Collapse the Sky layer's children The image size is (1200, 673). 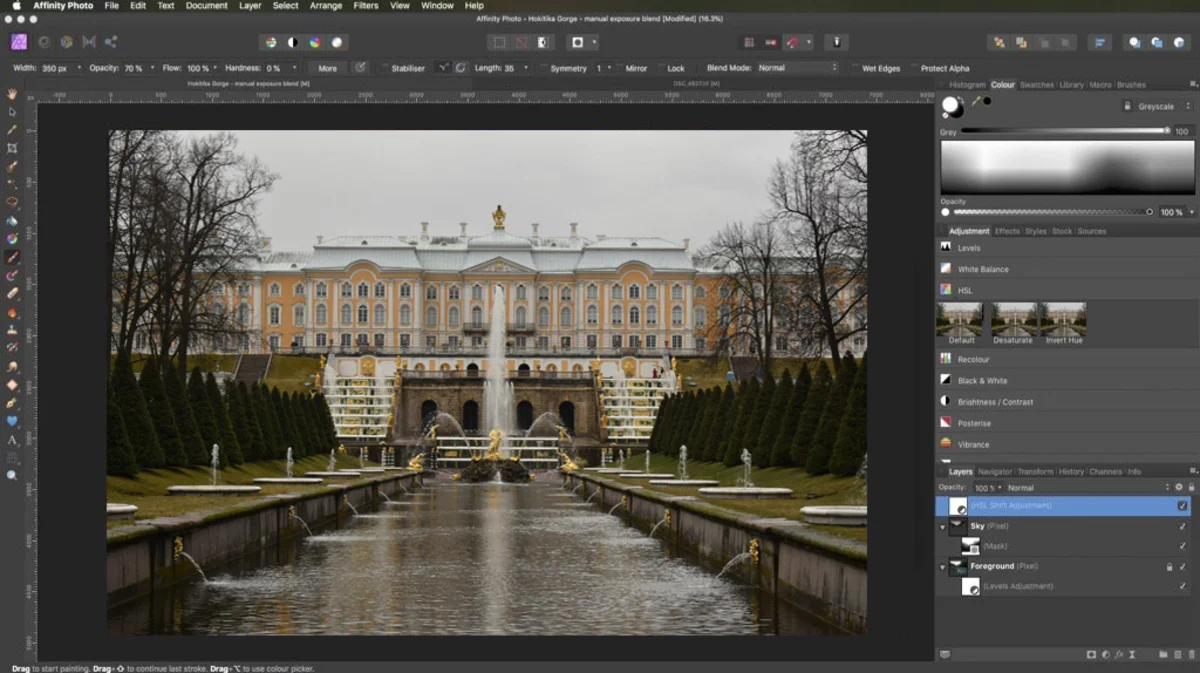pos(942,526)
